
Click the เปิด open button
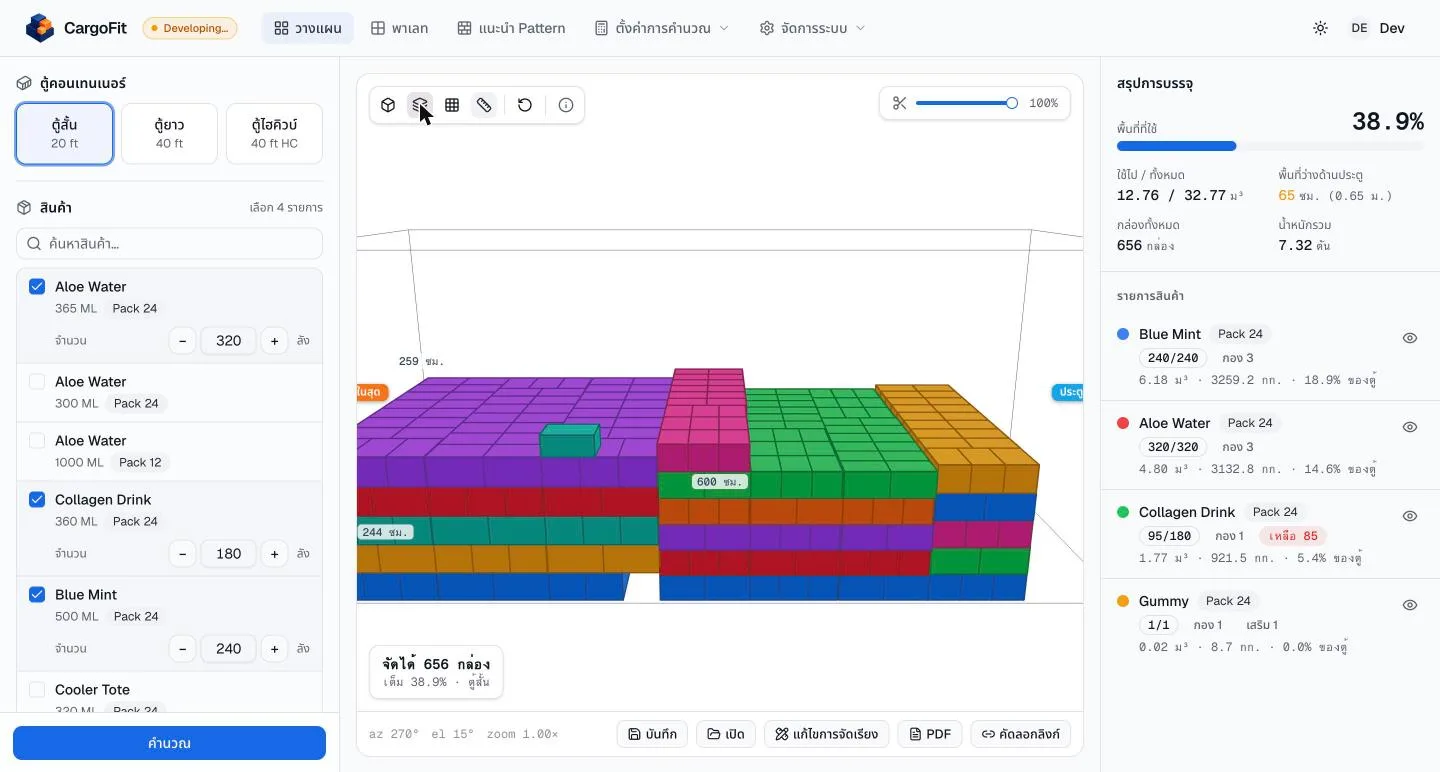click(x=726, y=734)
